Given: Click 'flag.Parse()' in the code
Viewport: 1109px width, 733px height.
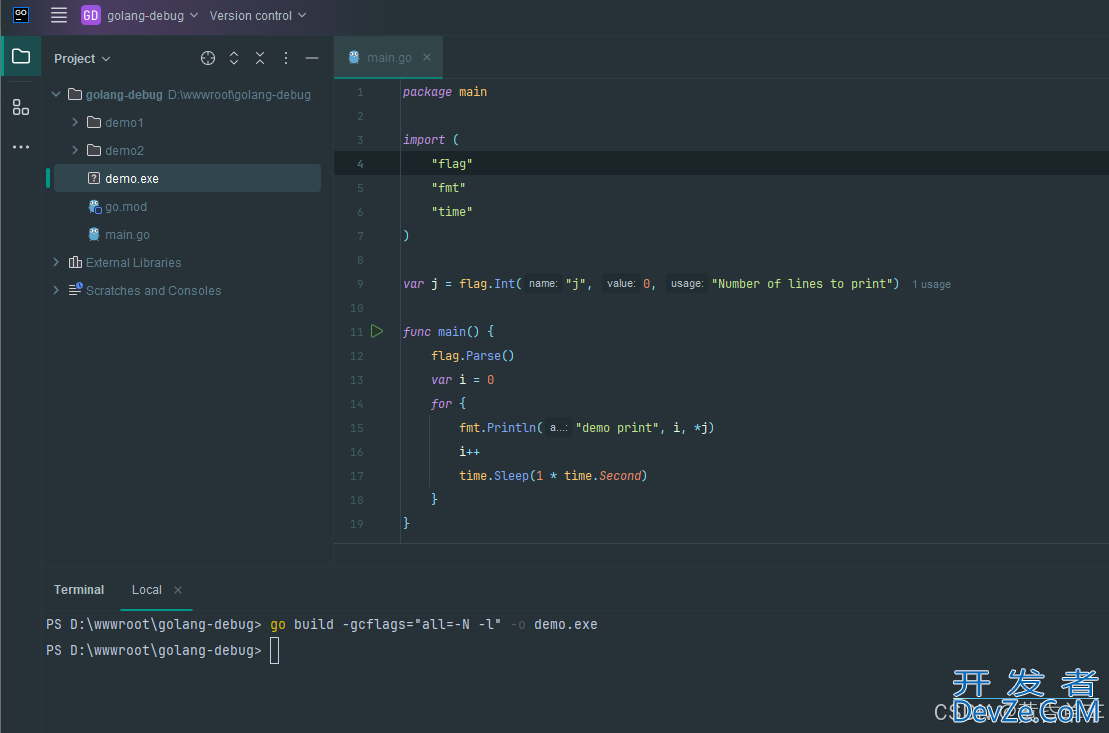Looking at the screenshot, I should click(472, 356).
